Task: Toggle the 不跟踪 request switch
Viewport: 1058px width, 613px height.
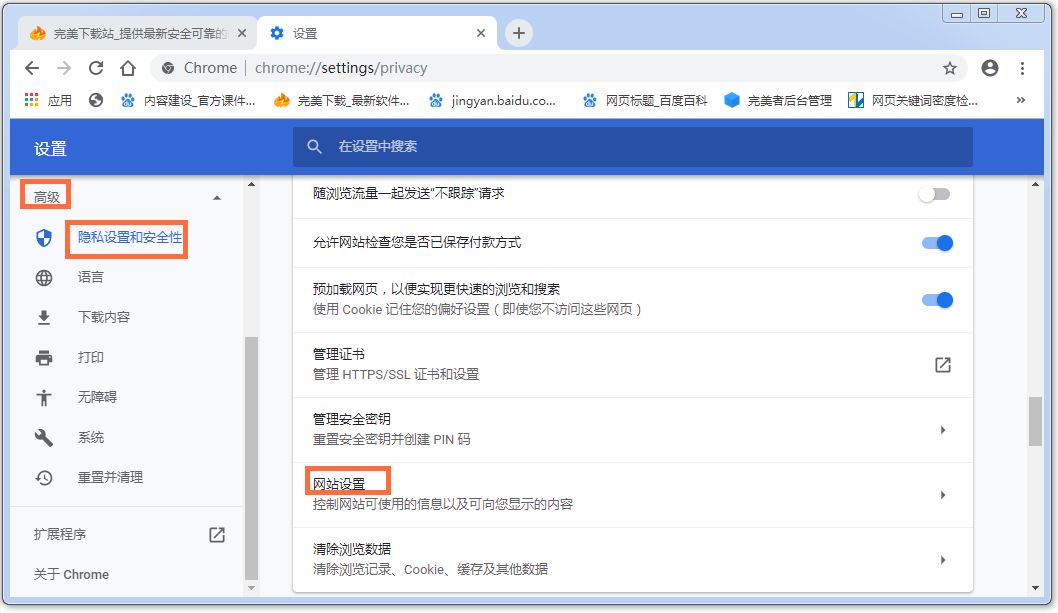Action: tap(935, 194)
